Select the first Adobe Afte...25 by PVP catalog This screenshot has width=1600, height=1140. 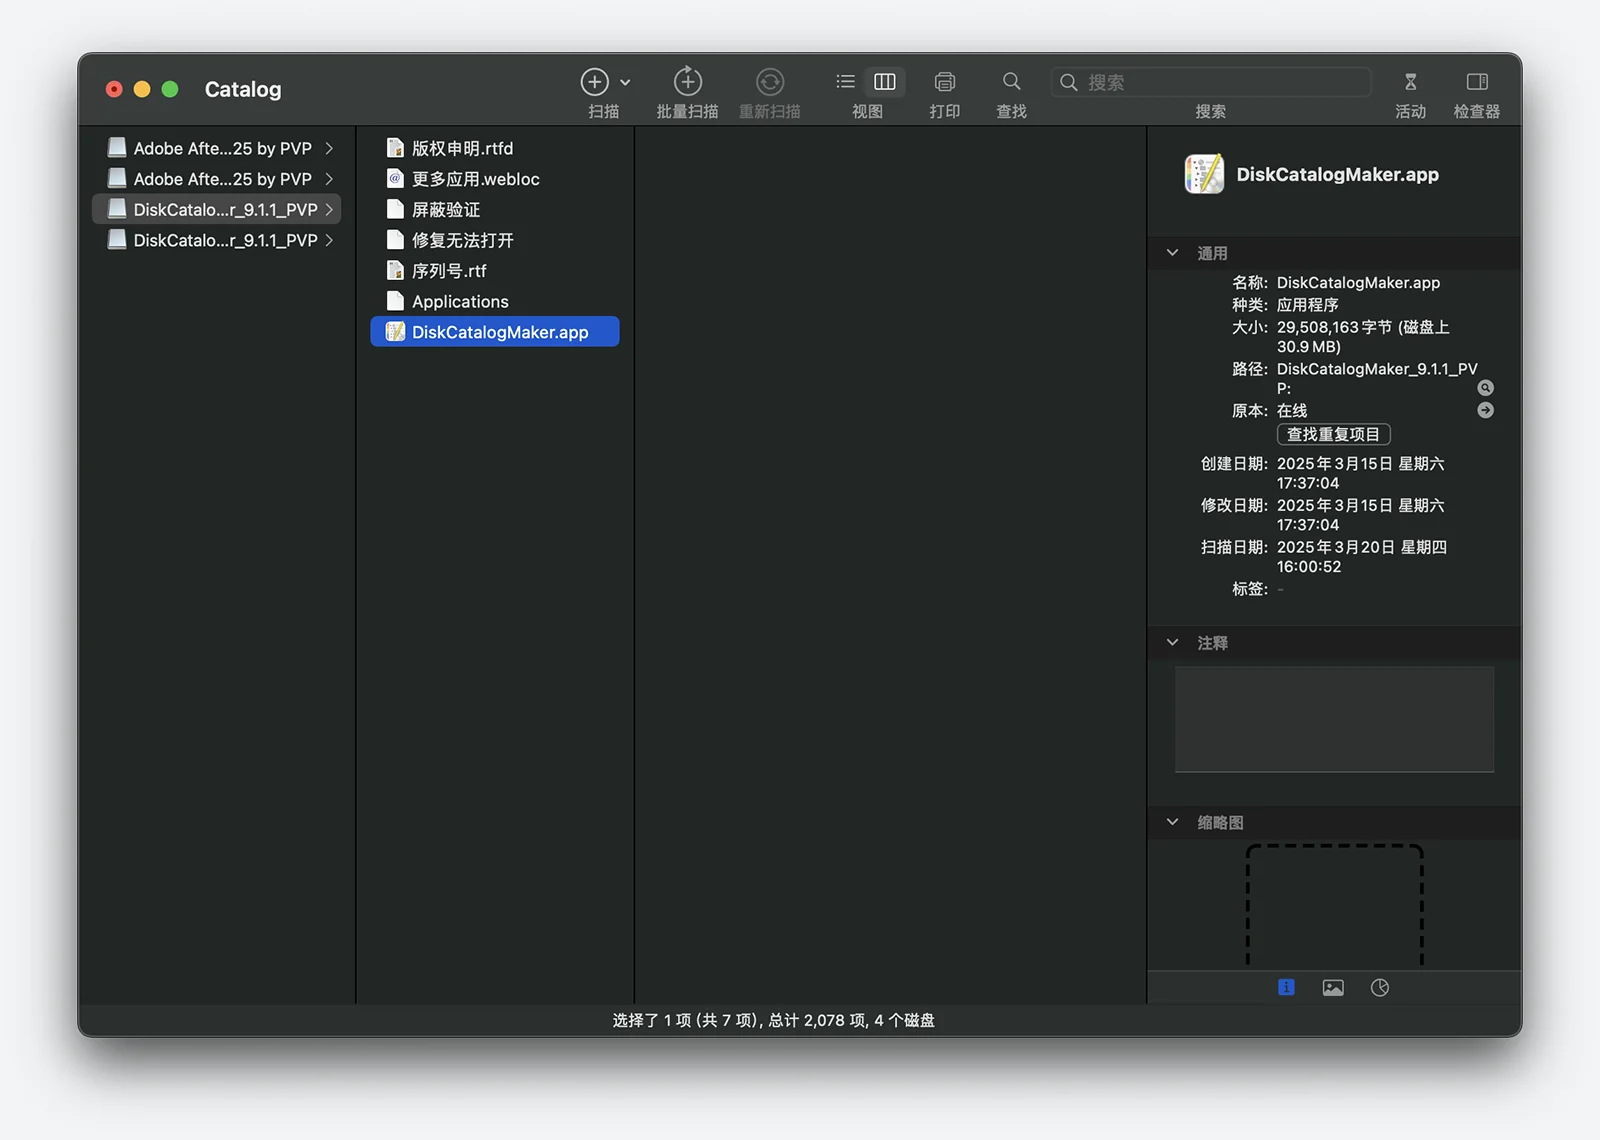point(216,148)
